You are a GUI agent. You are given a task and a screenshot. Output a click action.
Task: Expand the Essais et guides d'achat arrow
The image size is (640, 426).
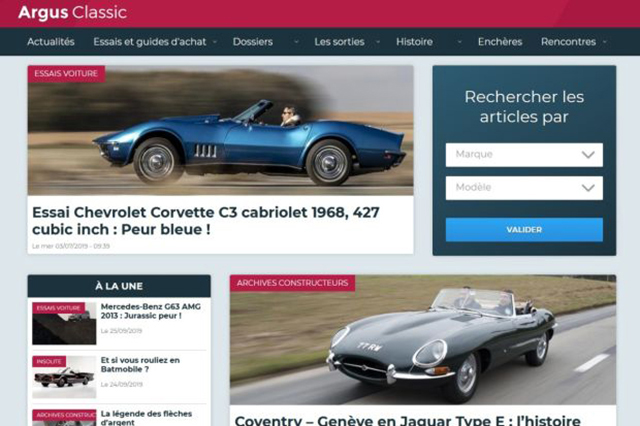click(x=215, y=42)
